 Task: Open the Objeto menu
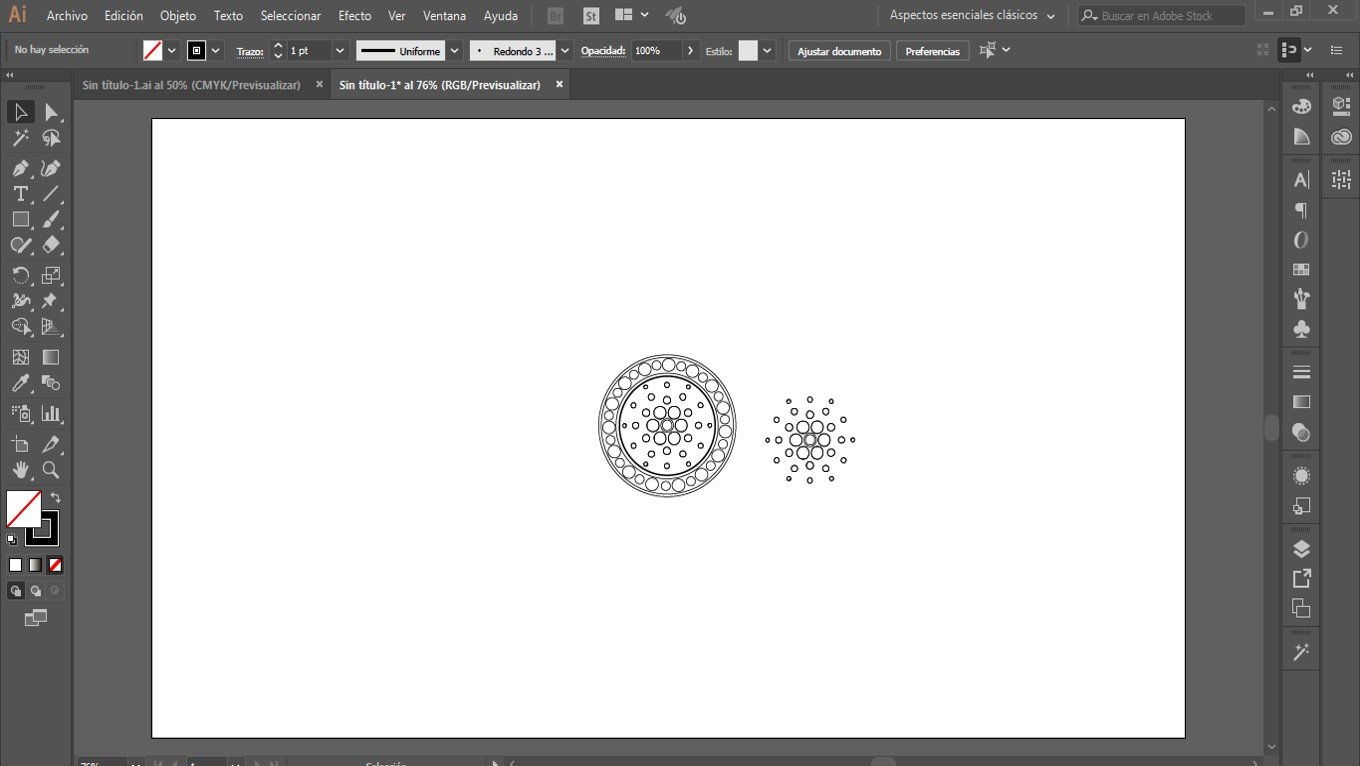[178, 16]
